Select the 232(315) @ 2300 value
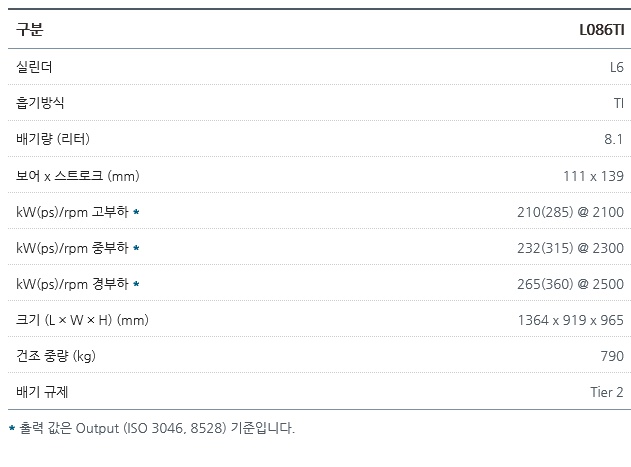The width and height of the screenshot is (631, 467). tap(570, 248)
